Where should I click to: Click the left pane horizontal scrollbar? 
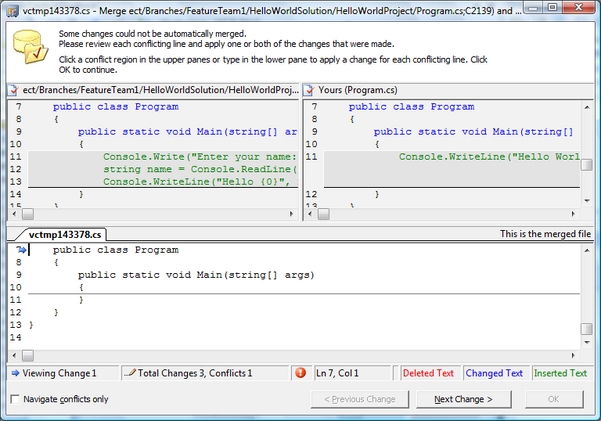click(150, 213)
